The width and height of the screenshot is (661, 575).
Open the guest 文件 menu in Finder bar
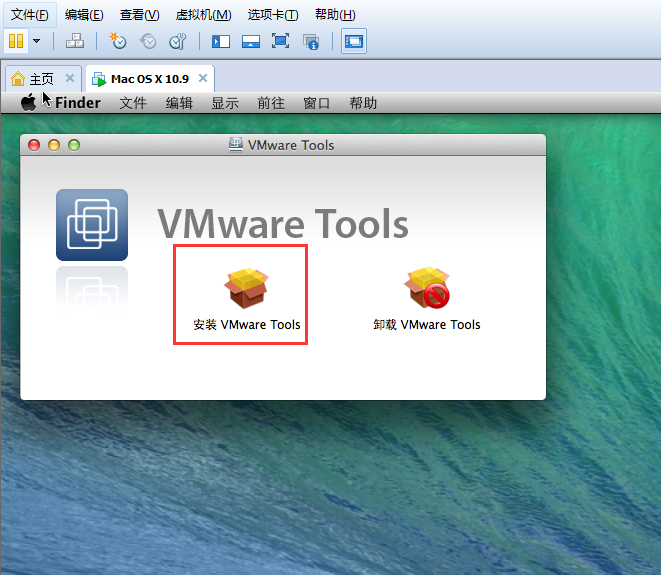pyautogui.click(x=133, y=103)
